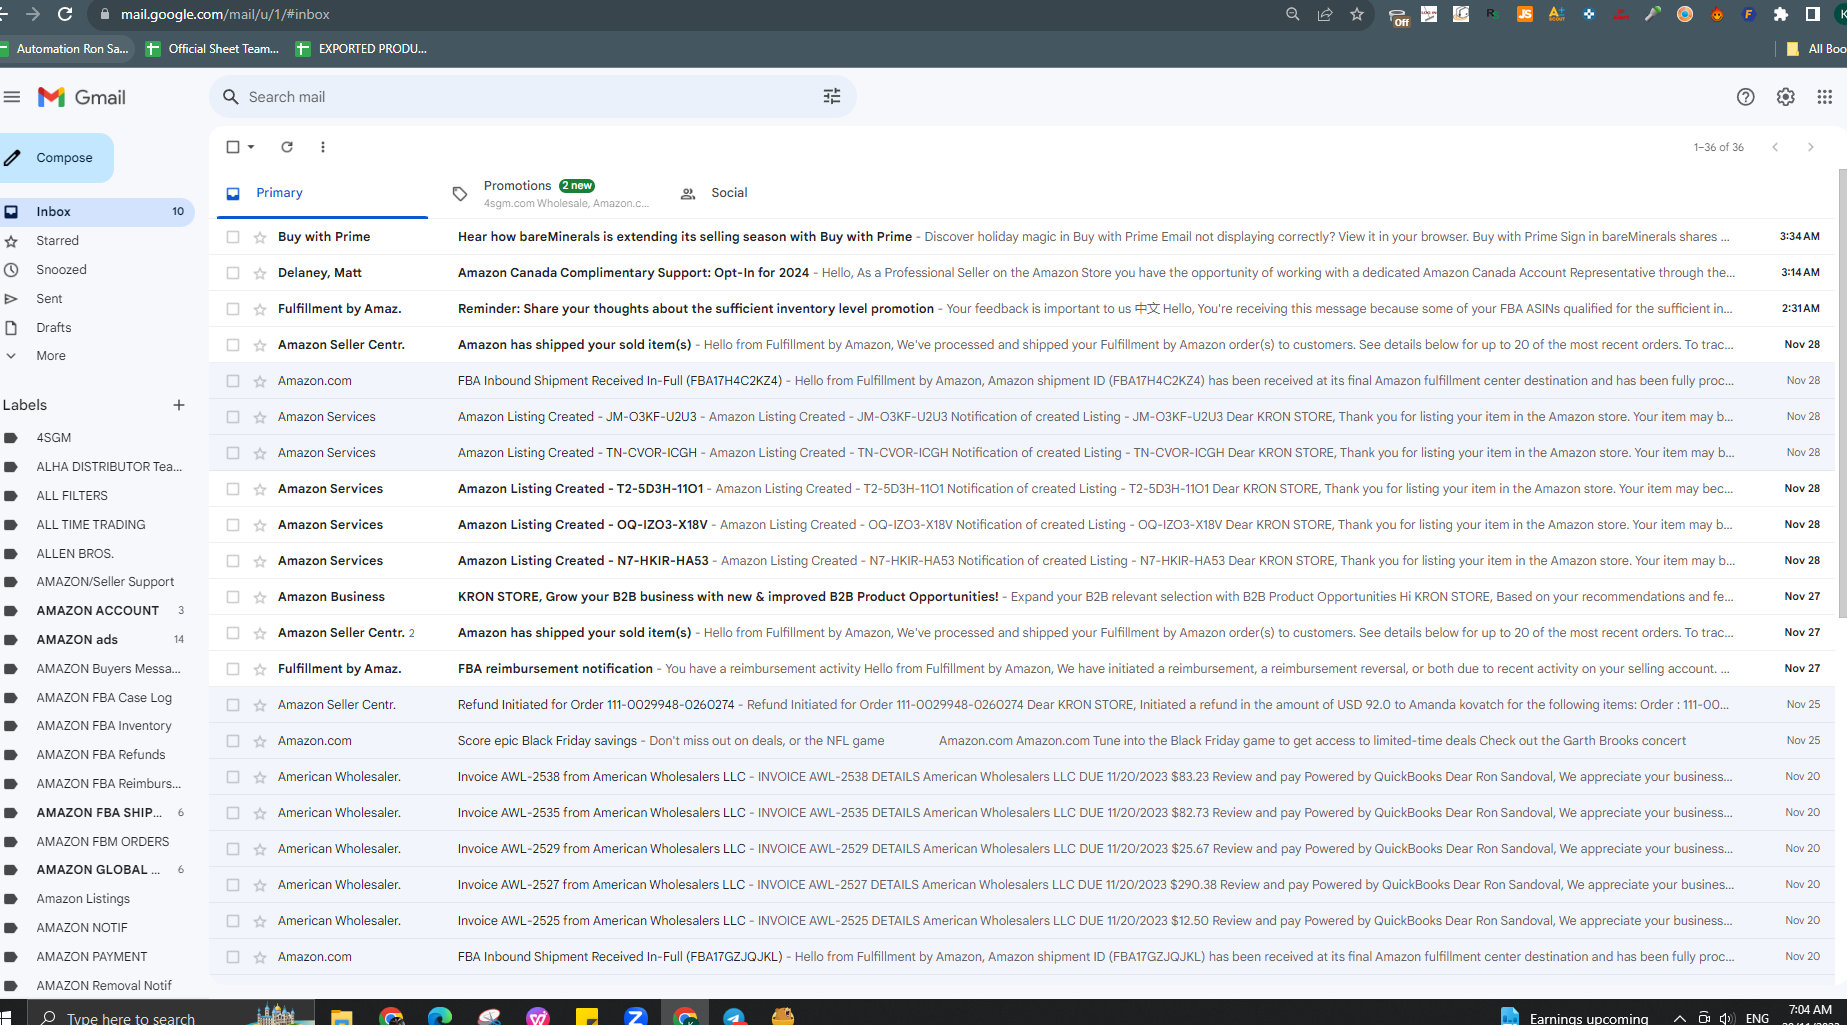Open the select dropdown arrow beside checkbox
This screenshot has height=1025, width=1847.
coord(251,147)
